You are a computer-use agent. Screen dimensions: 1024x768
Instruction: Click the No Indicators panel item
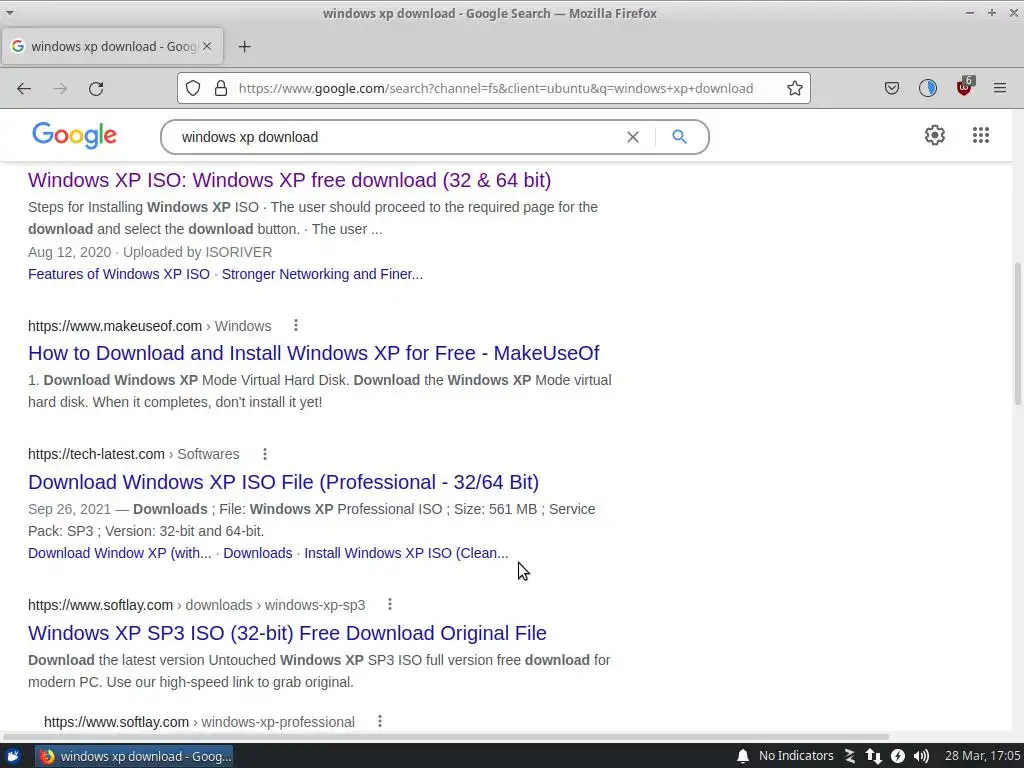[796, 756]
